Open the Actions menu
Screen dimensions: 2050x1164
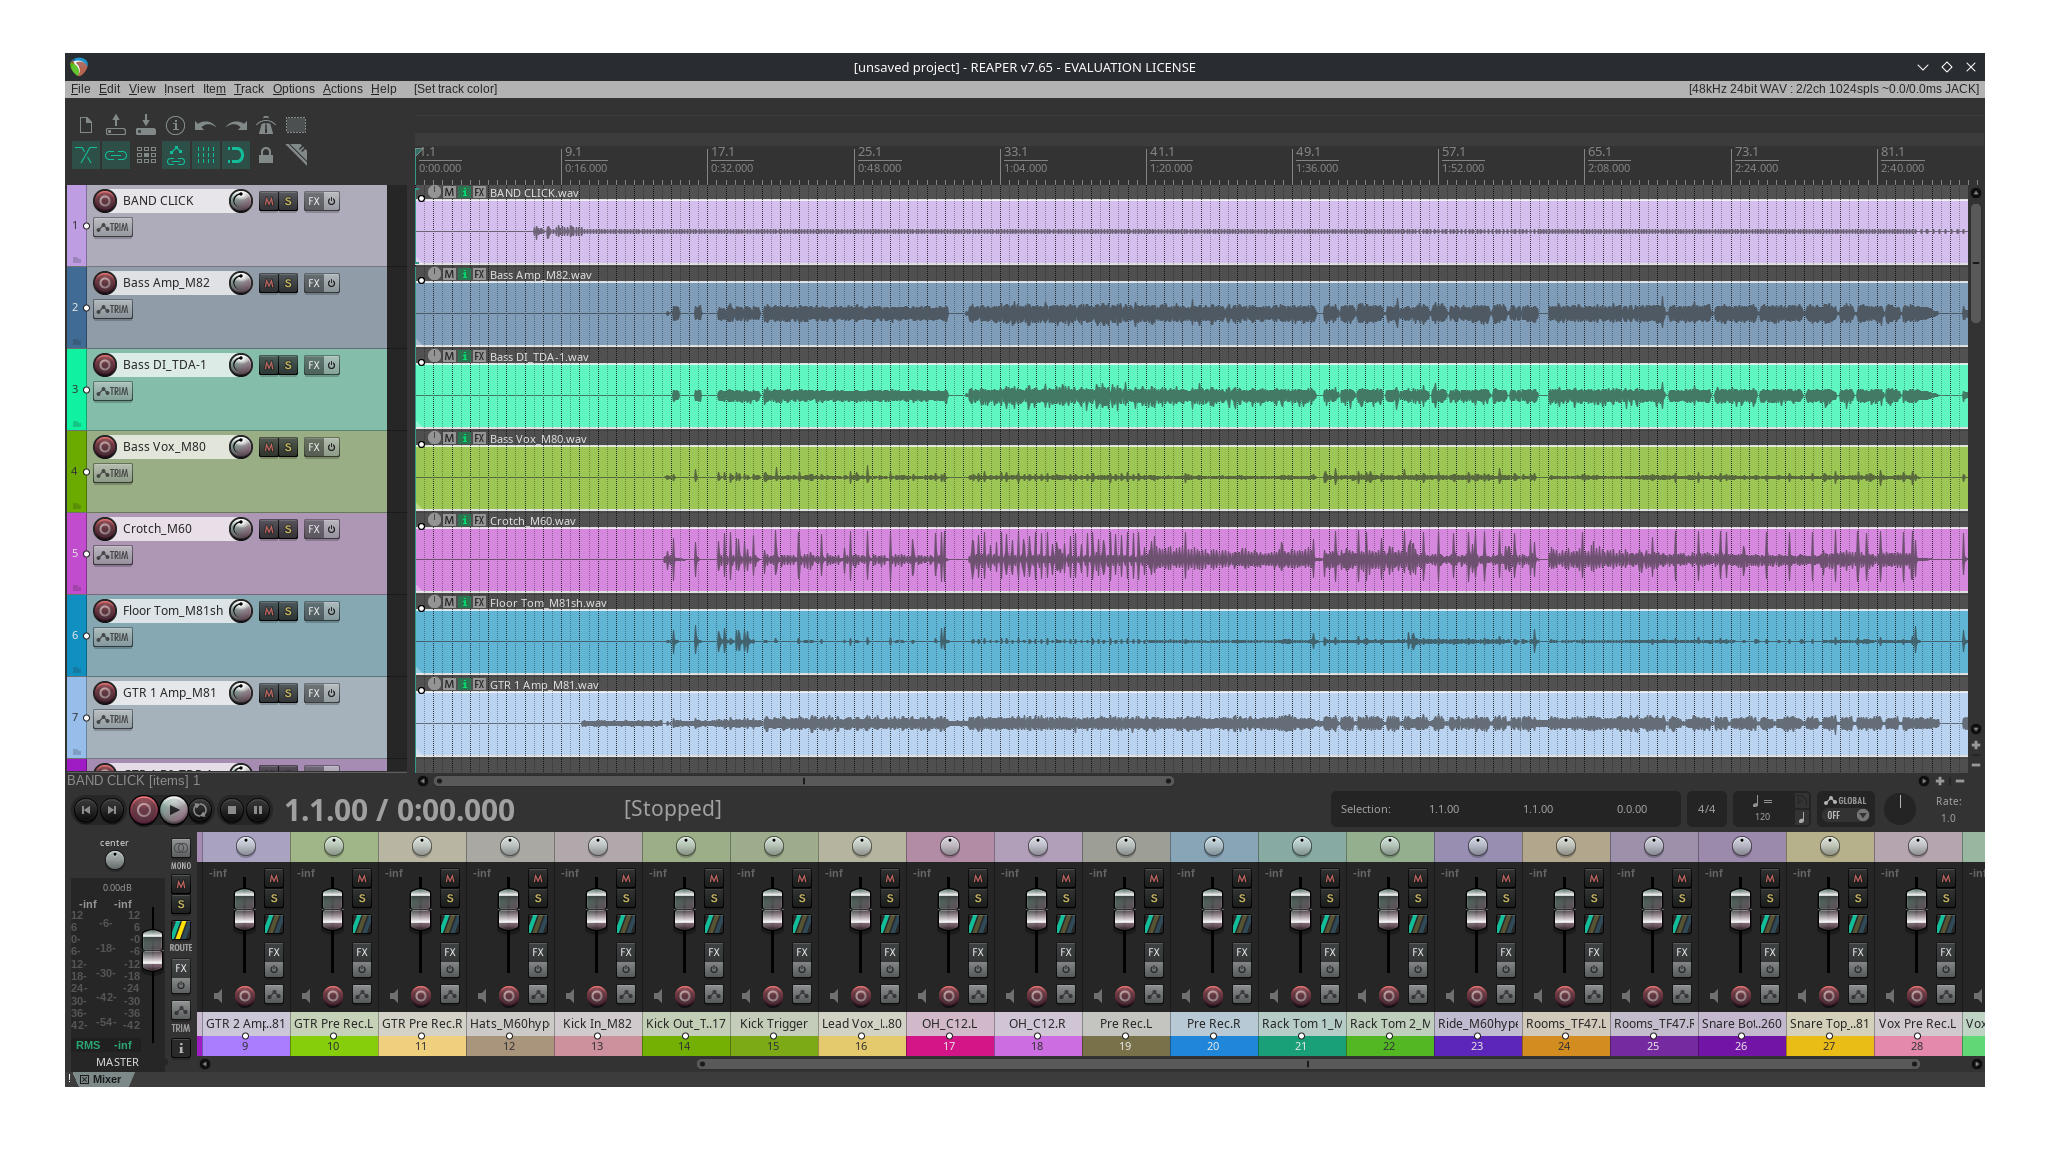pos(342,89)
